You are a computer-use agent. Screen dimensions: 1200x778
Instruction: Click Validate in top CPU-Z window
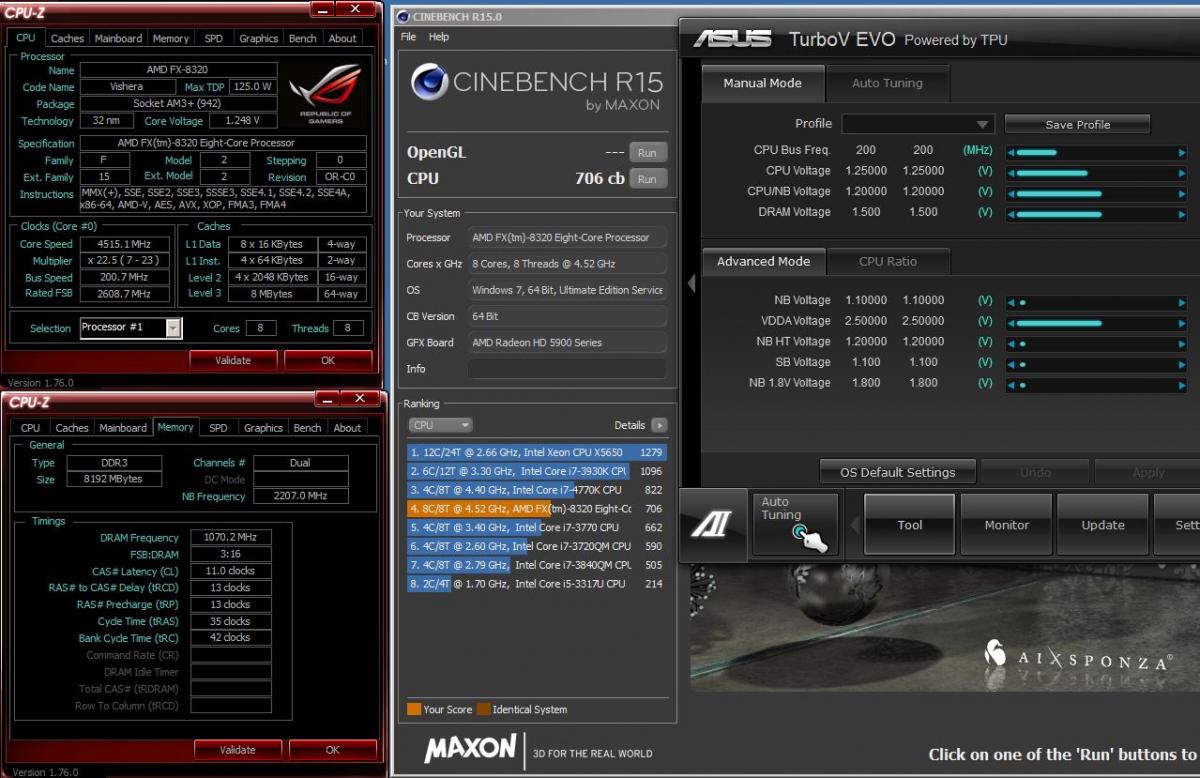tap(233, 360)
